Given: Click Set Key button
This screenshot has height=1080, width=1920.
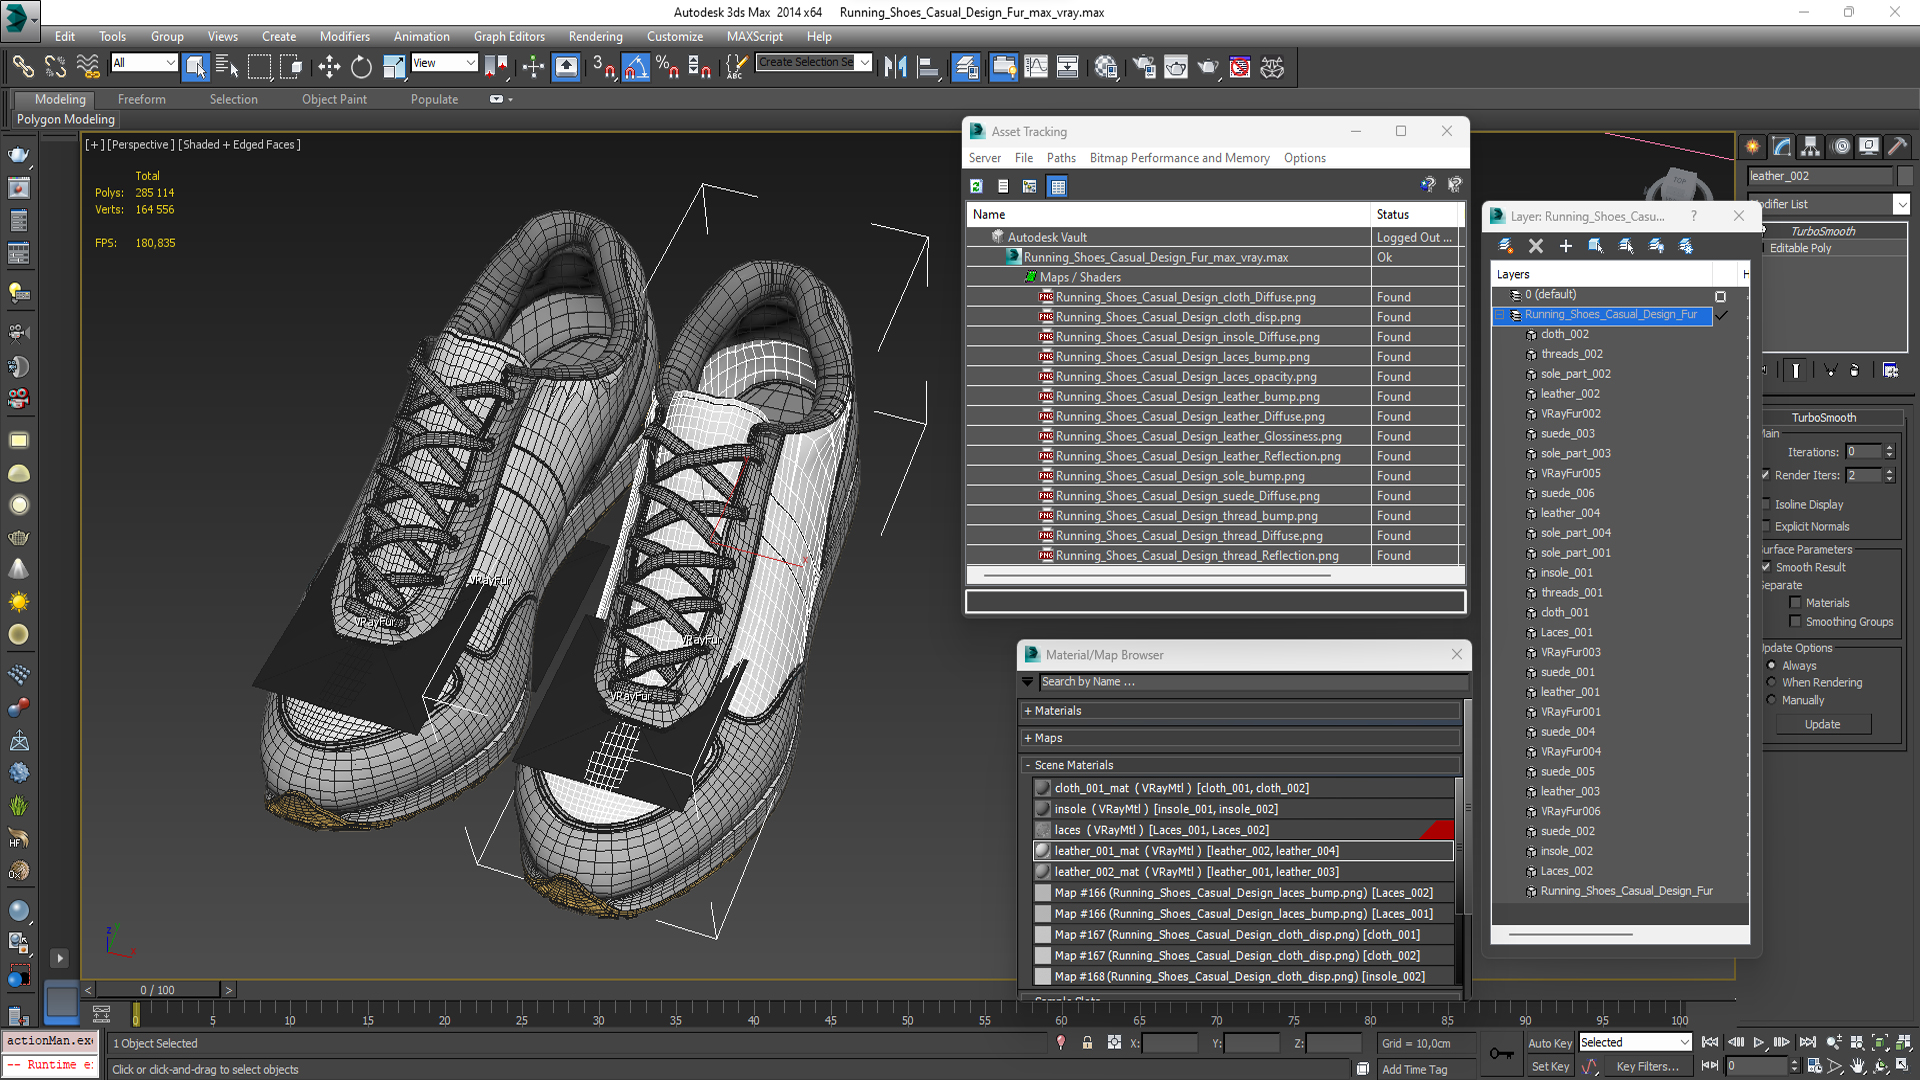Looking at the screenshot, I should [x=1549, y=1067].
